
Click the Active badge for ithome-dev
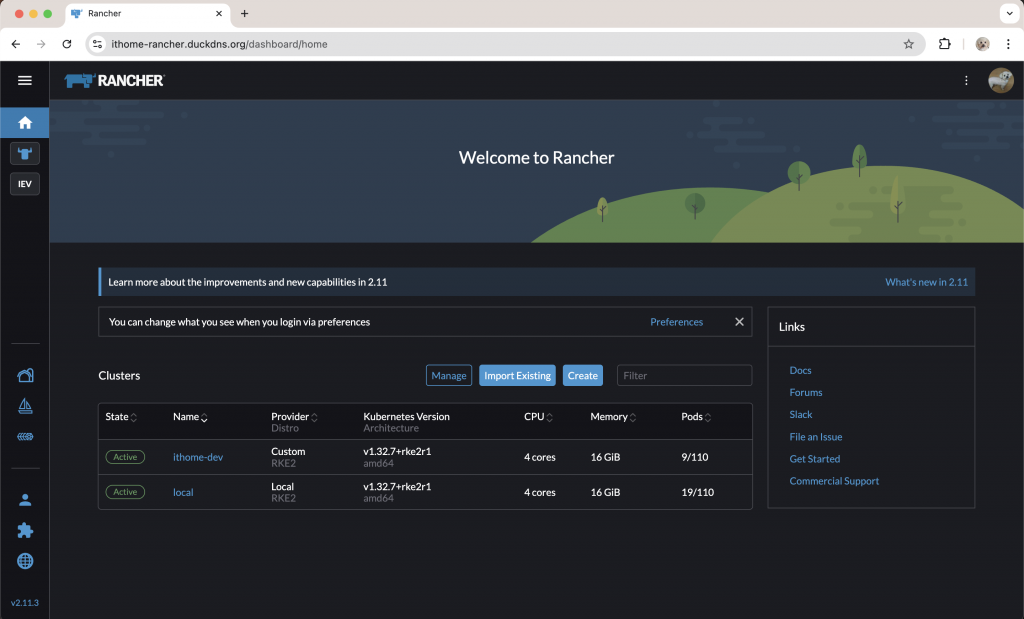click(x=125, y=457)
